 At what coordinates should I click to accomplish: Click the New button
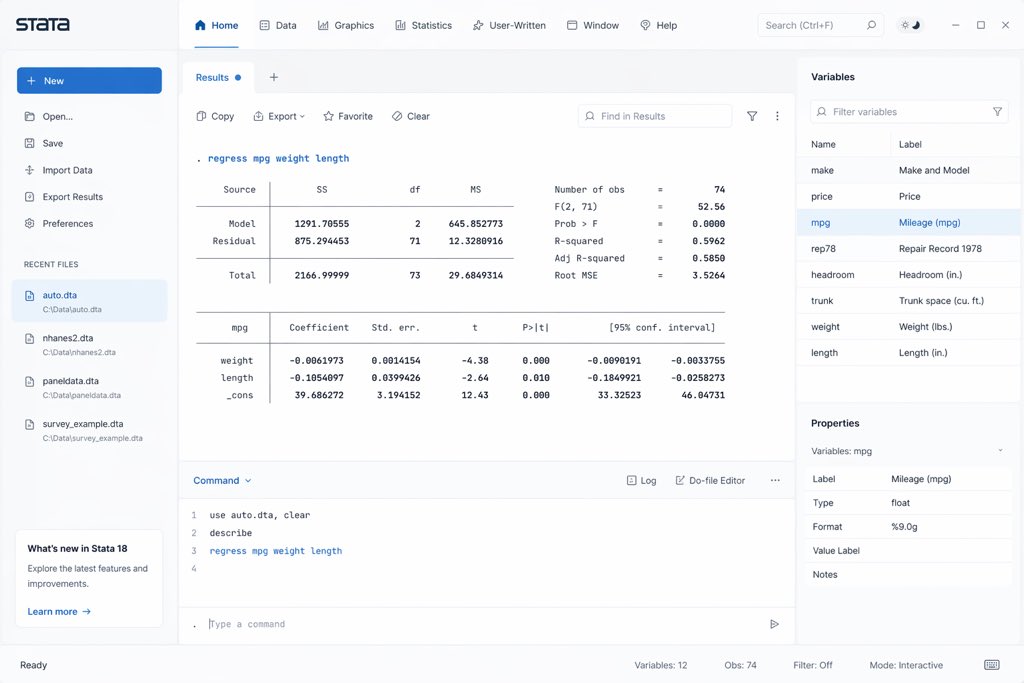pyautogui.click(x=89, y=80)
